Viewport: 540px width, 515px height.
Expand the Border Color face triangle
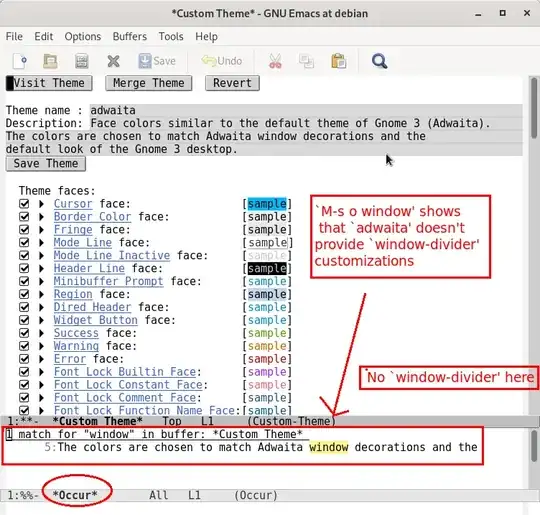click(41, 217)
